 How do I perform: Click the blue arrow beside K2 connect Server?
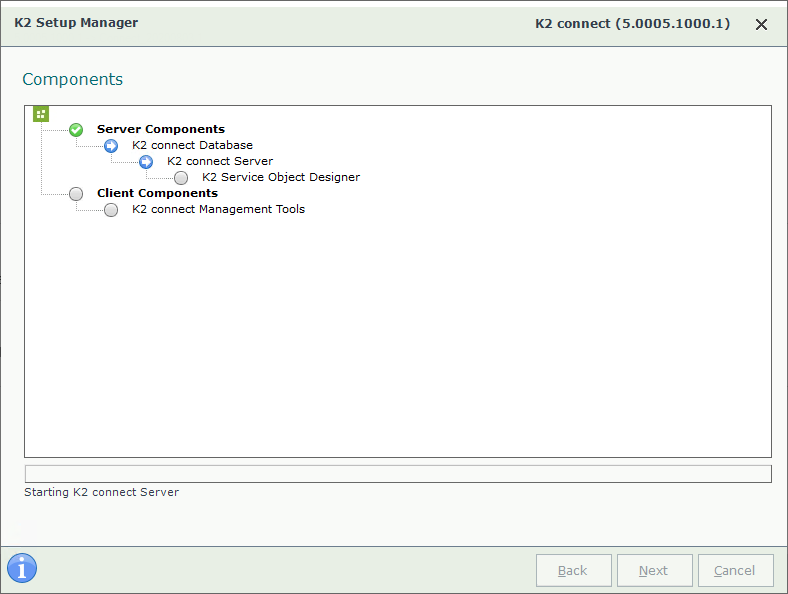pyautogui.click(x=146, y=162)
